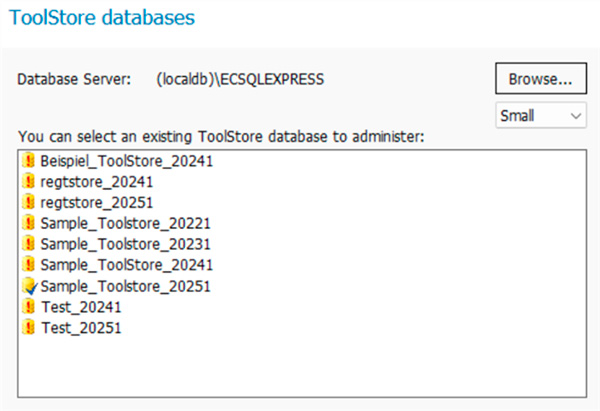Click the warning icon next to Test_20251

[x=29, y=328]
